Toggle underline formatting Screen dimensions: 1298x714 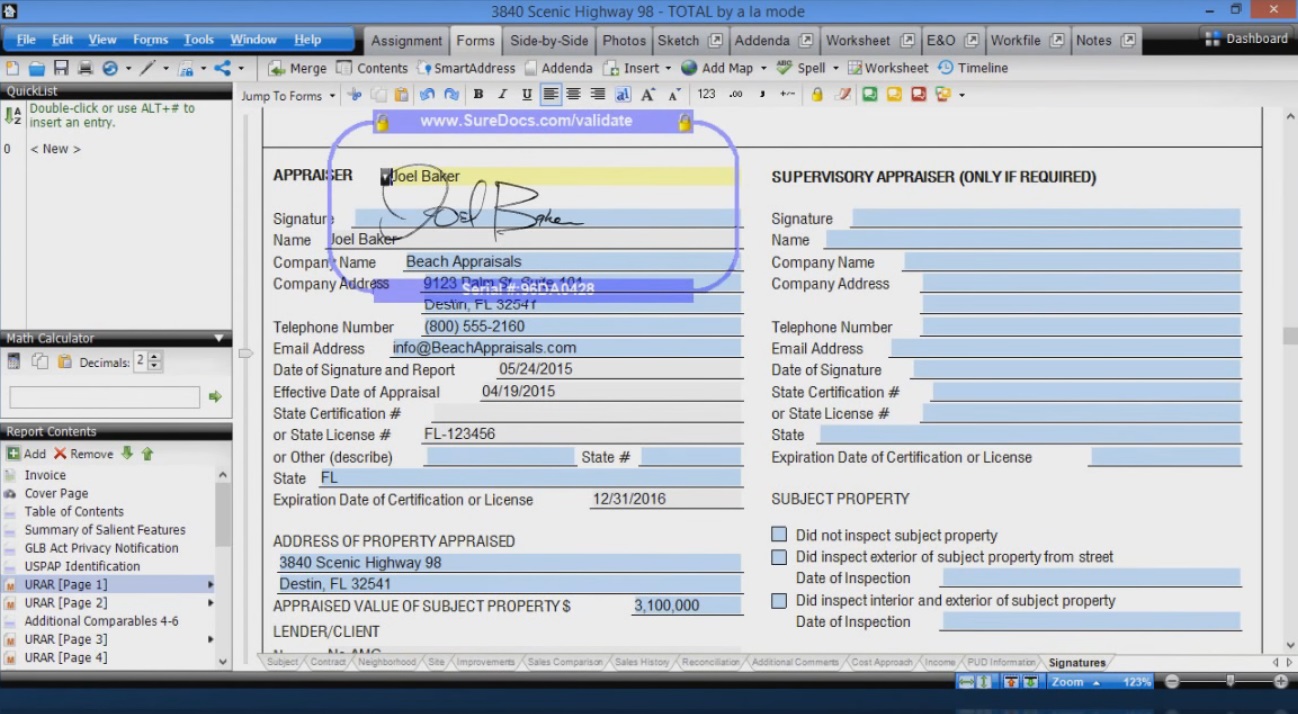[526, 95]
